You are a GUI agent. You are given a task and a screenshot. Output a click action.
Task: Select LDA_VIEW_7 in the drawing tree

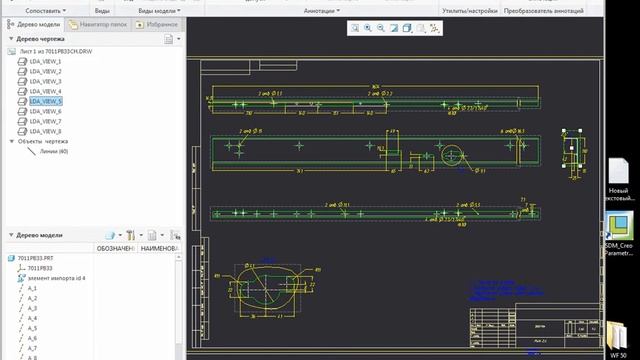tap(45, 121)
